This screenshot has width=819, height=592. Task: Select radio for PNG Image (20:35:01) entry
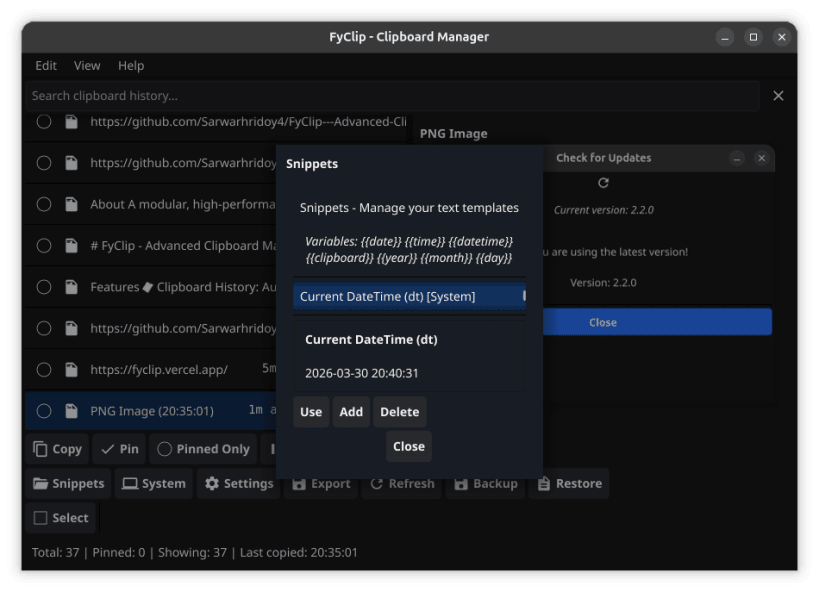[x=44, y=411]
